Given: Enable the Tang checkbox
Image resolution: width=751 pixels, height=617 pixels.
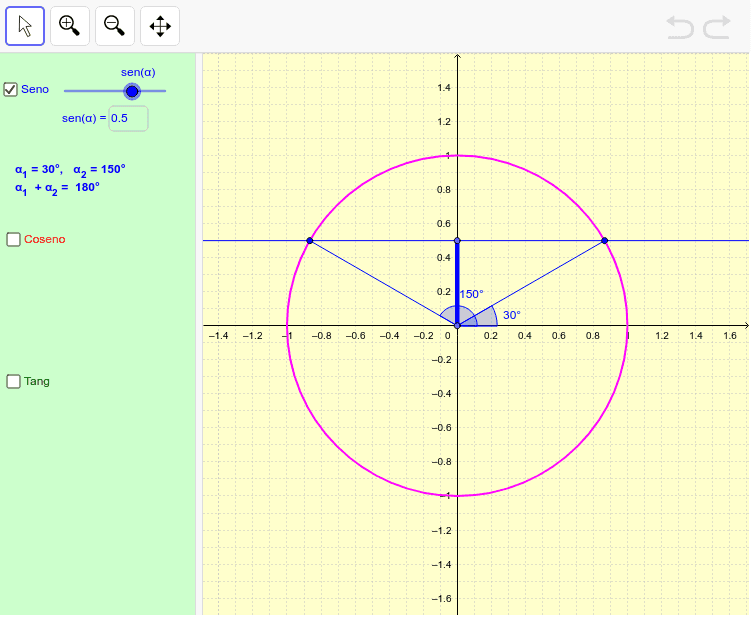Looking at the screenshot, I should click(13, 382).
